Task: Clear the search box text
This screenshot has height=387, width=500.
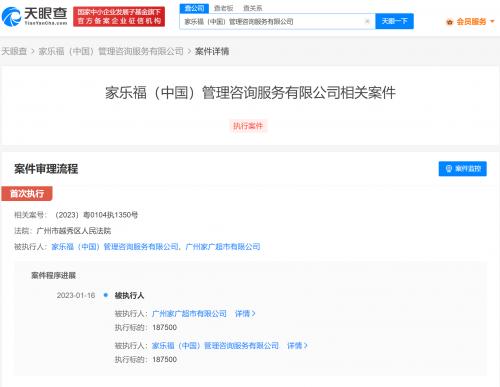Action: [367, 21]
